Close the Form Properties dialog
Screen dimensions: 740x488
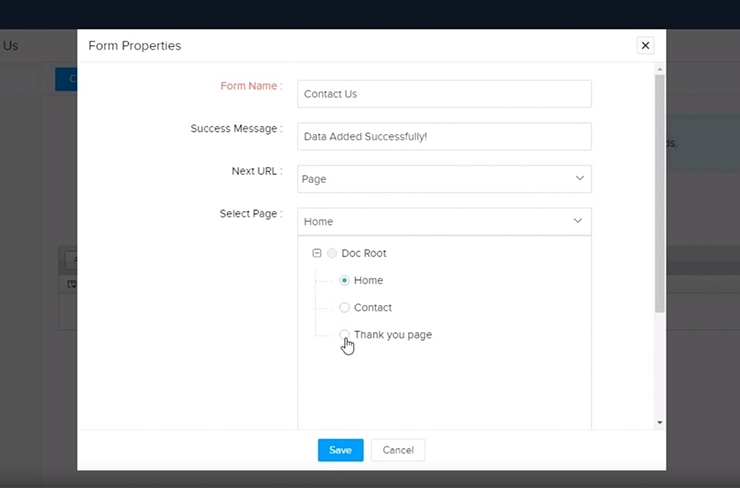pos(645,45)
